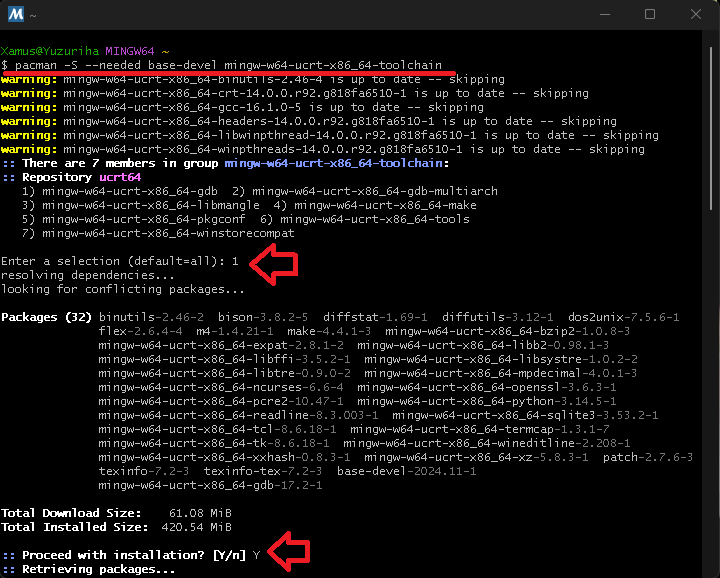Click package texinfo-tex-7.2-3
The height and width of the screenshot is (578, 720).
point(263,471)
